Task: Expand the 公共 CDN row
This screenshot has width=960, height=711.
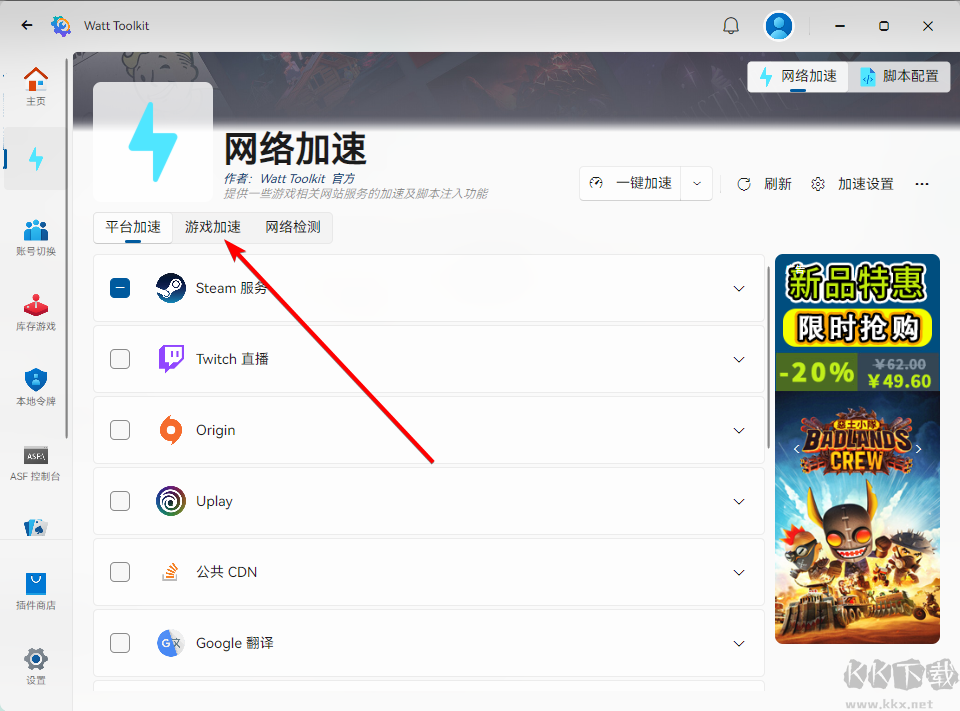Action: (x=739, y=573)
